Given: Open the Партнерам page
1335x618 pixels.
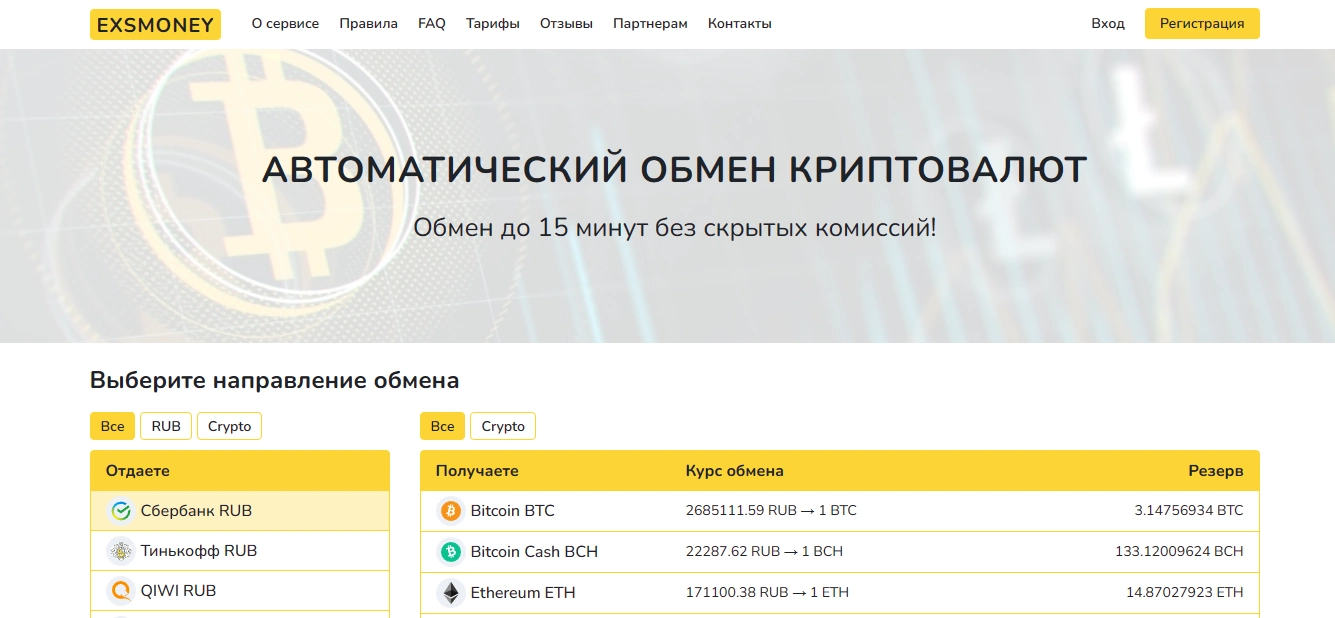Looking at the screenshot, I should click(650, 24).
